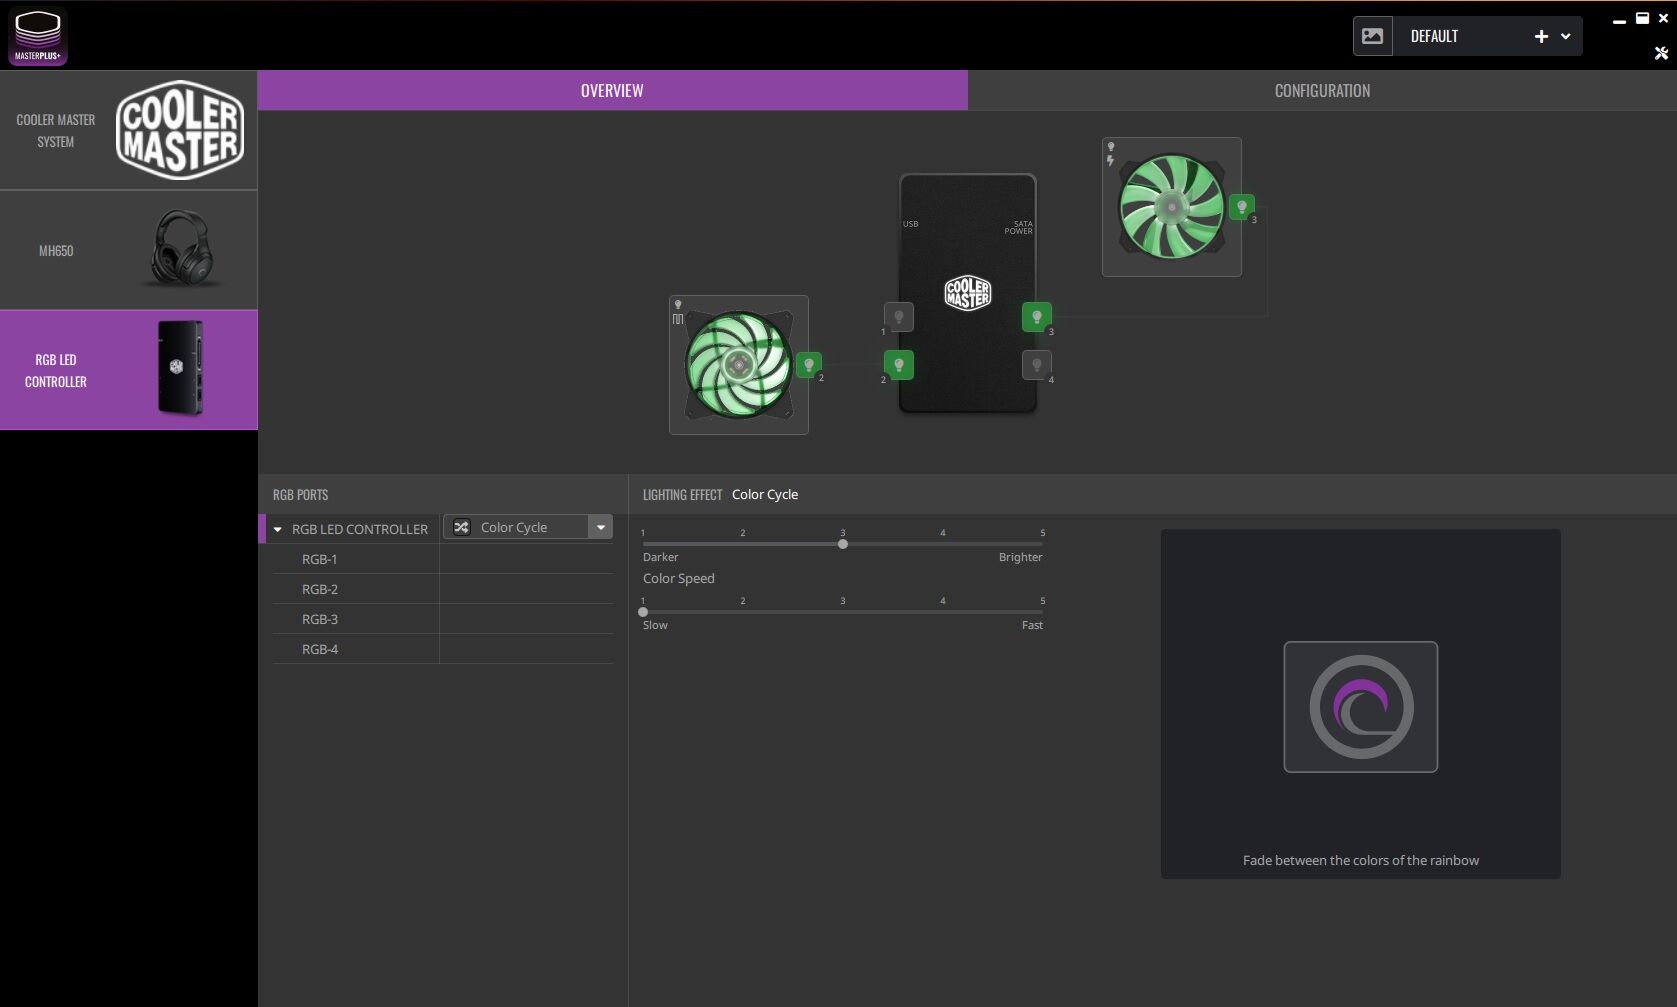Close the MasterPlus+ window

pyautogui.click(x=1664, y=18)
